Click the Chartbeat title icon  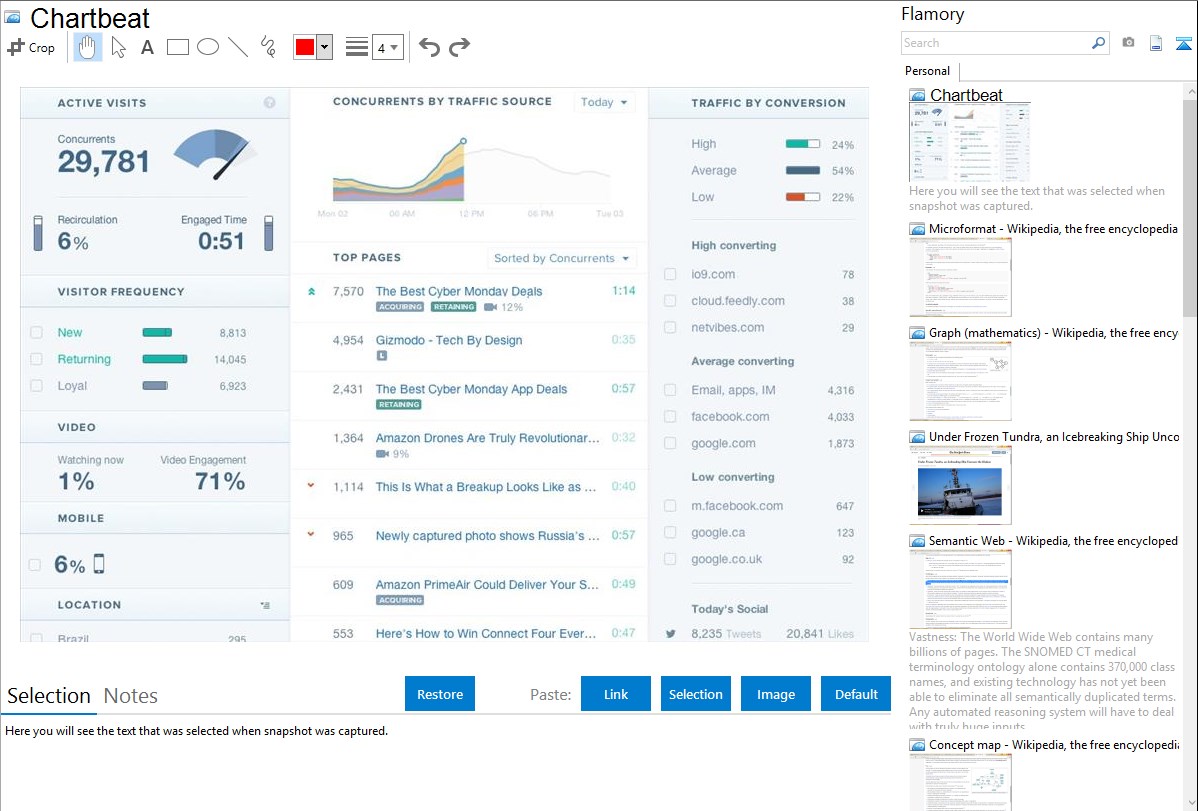coord(11,18)
